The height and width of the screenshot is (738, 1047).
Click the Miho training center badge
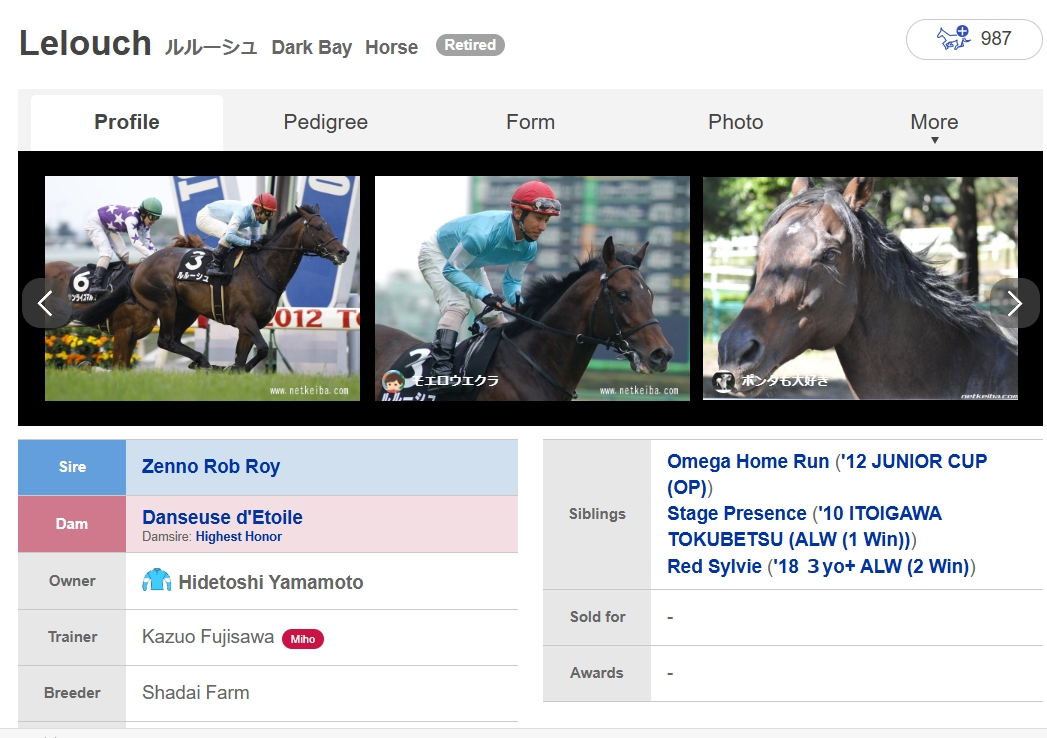click(x=302, y=639)
